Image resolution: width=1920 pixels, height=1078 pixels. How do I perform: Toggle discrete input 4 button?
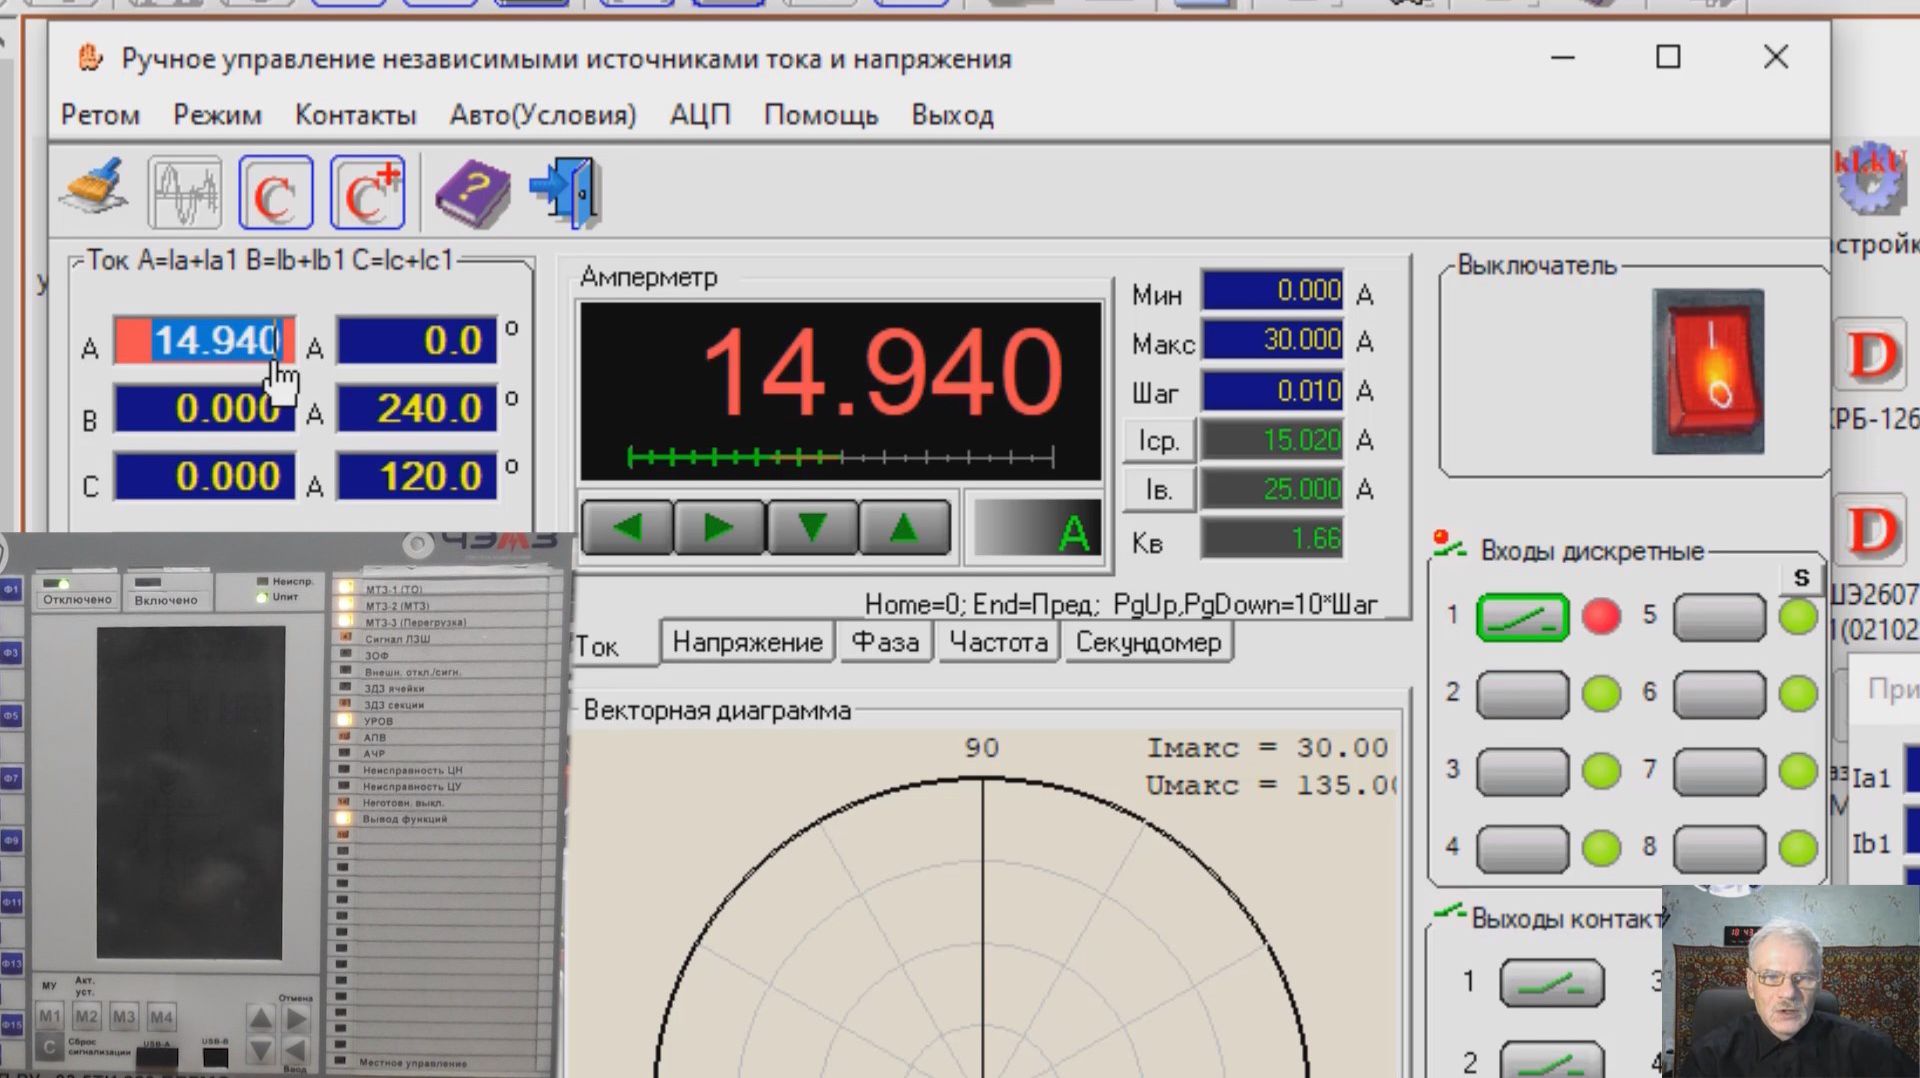[x=1522, y=849]
